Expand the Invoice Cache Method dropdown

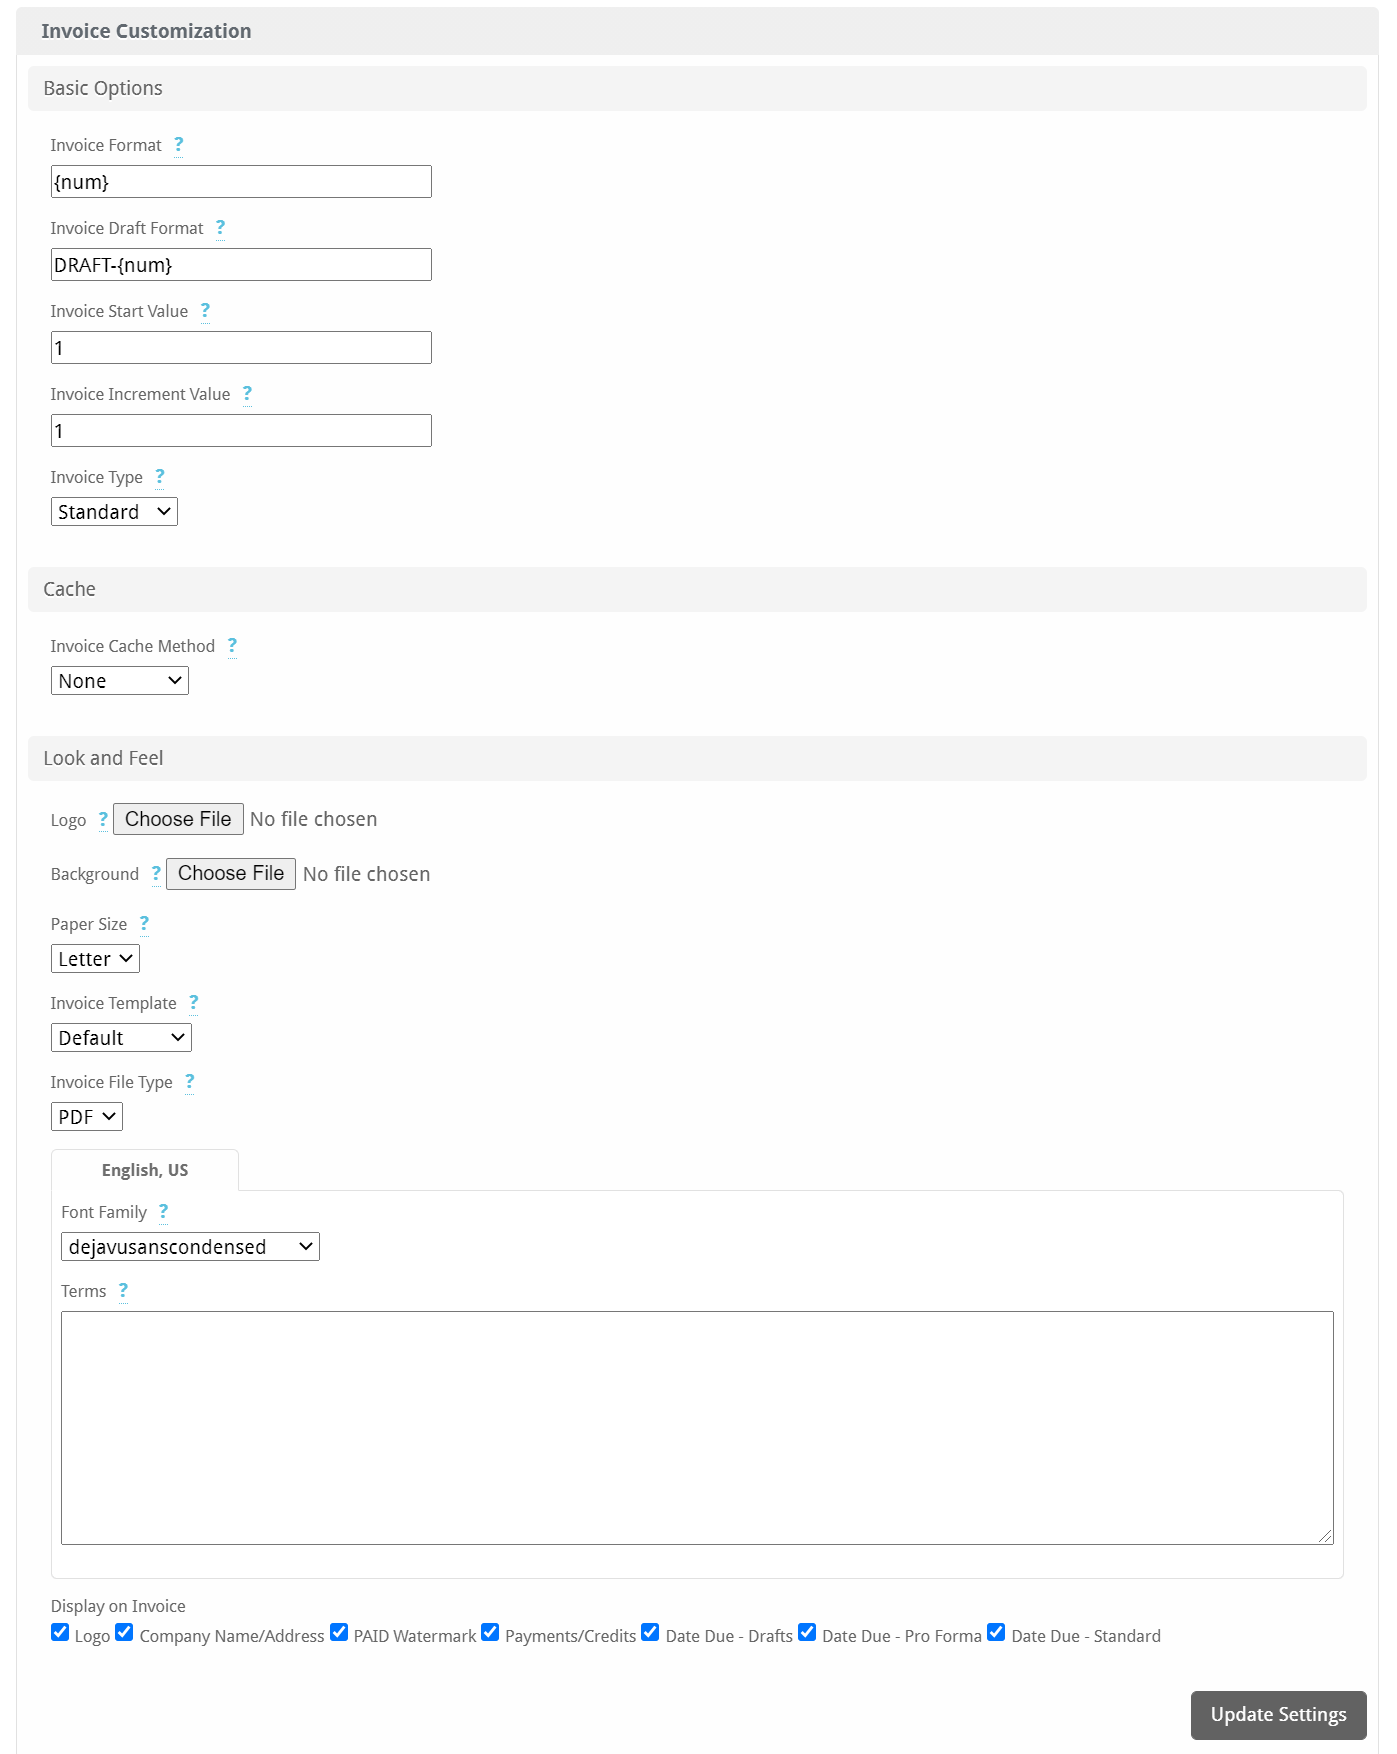pos(120,681)
